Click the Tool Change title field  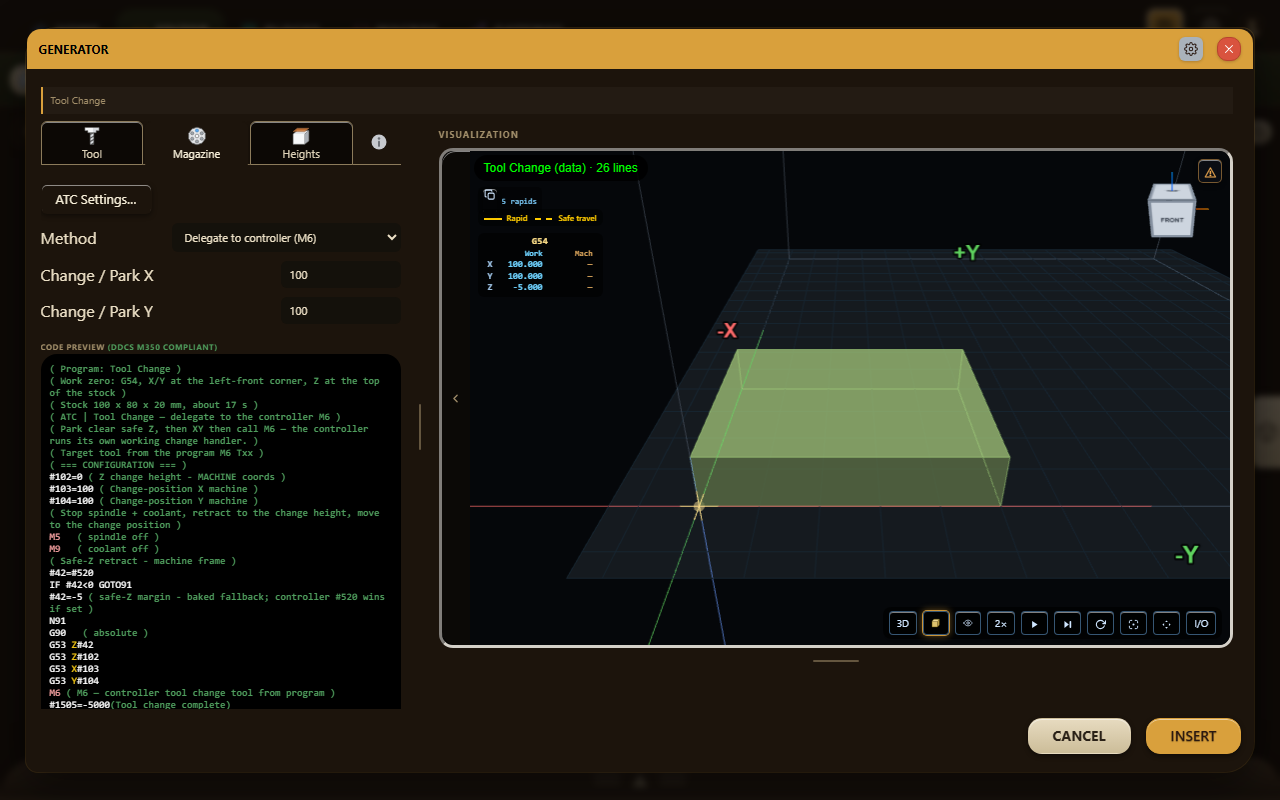click(637, 100)
